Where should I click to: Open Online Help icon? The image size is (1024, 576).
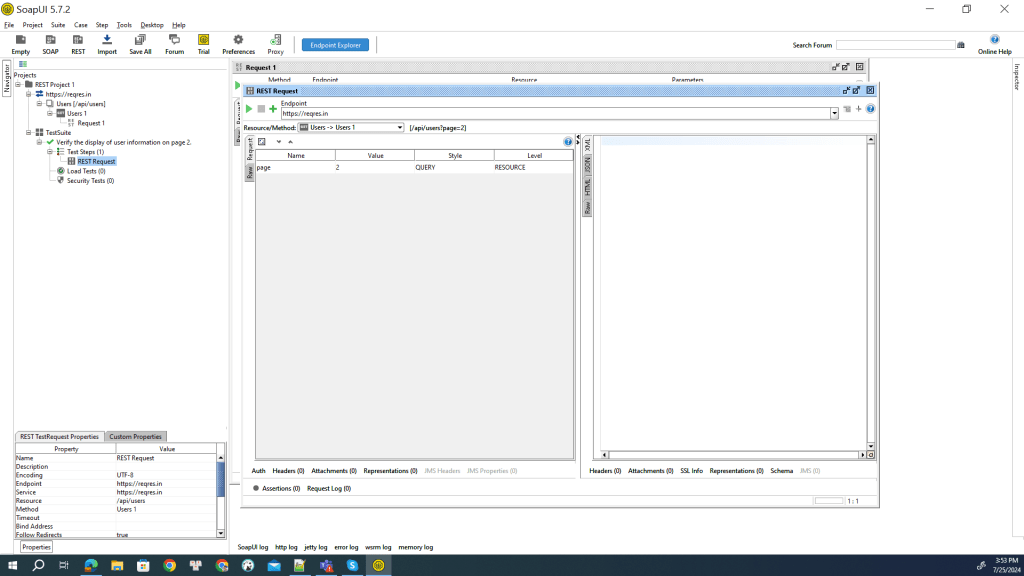[x=994, y=44]
